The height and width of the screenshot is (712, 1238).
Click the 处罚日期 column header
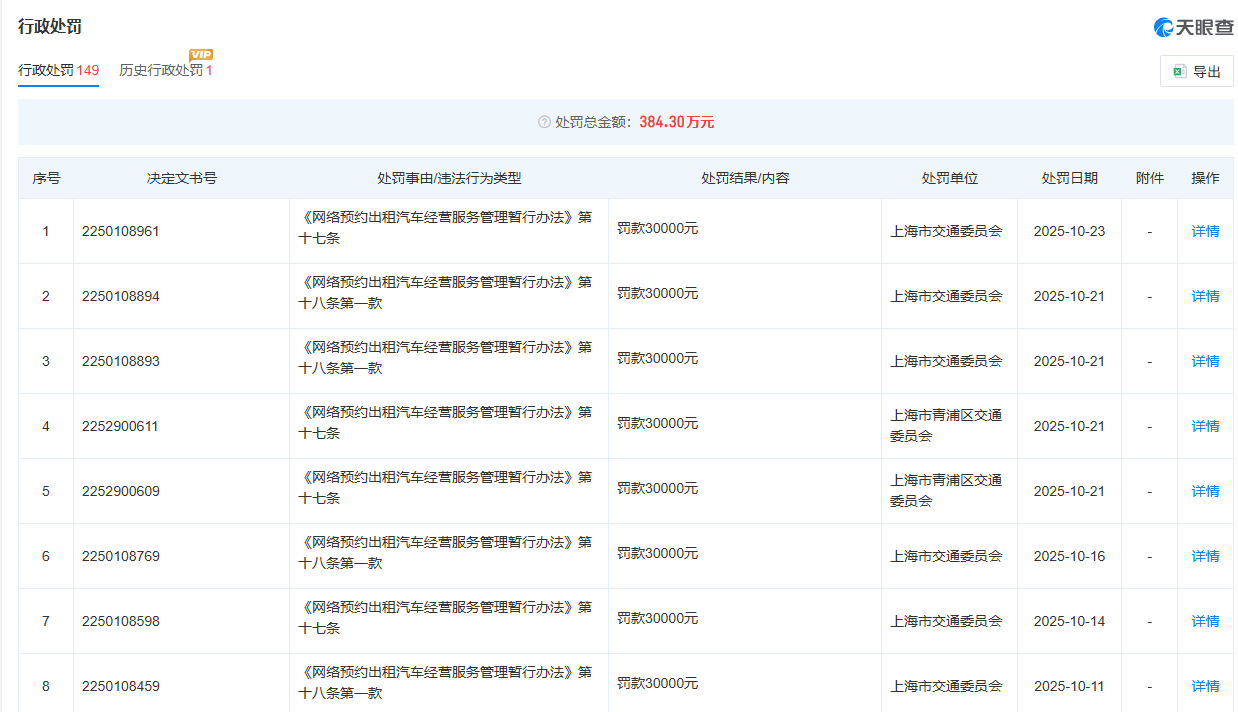coord(1069,178)
